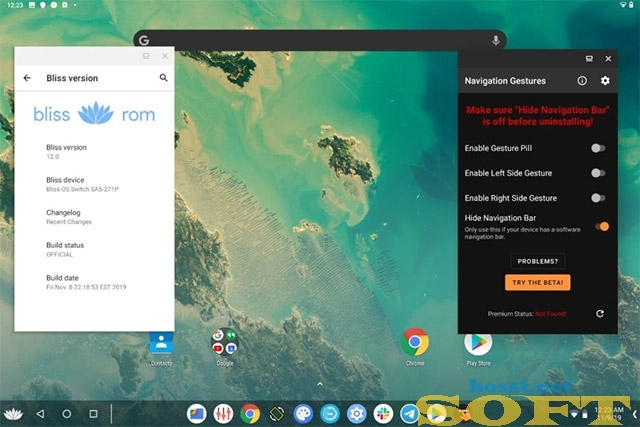This screenshot has height=427, width=640.
Task: Launch Chrome from the taskbar
Action: (250, 414)
